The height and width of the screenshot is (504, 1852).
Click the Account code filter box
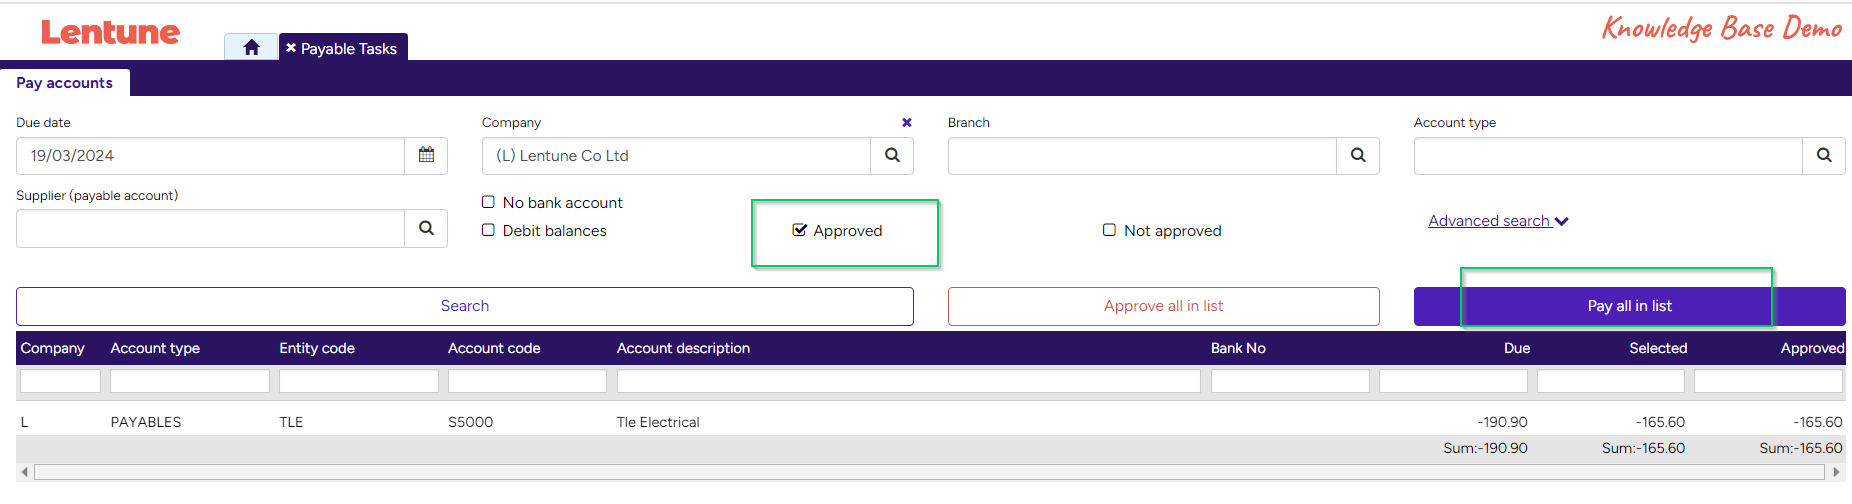click(527, 381)
